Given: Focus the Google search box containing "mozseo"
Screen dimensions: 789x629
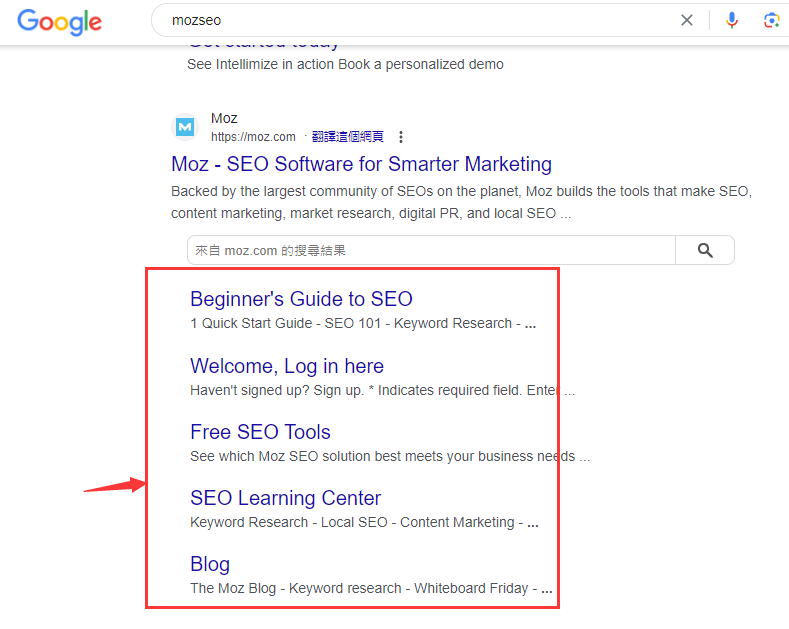Looking at the screenshot, I should pyautogui.click(x=400, y=20).
